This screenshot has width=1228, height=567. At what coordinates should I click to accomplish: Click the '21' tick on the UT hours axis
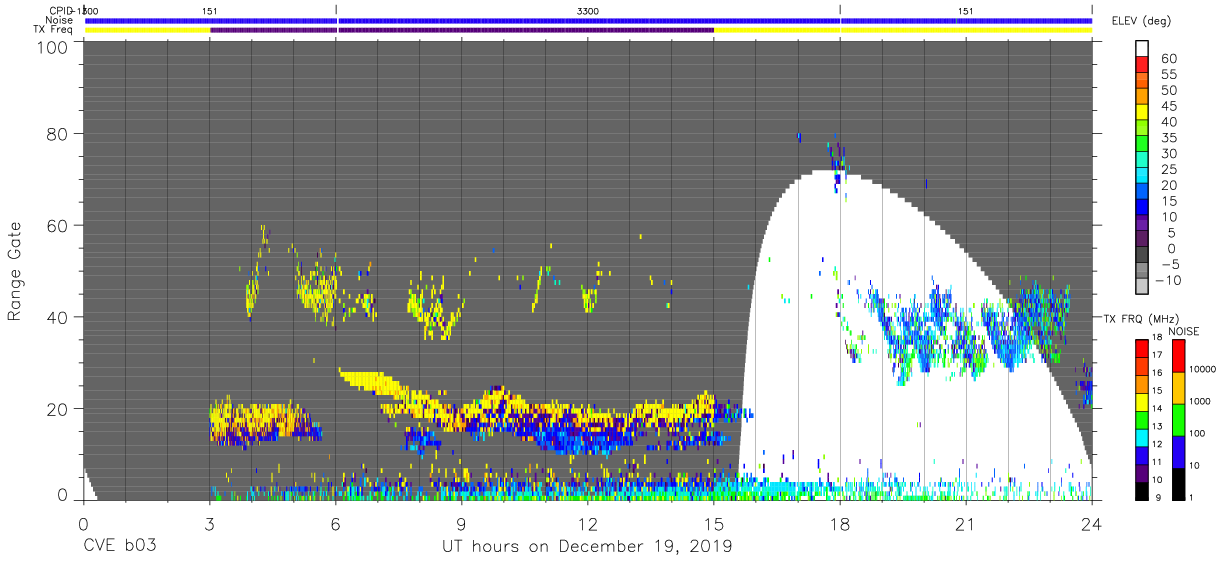click(x=966, y=523)
